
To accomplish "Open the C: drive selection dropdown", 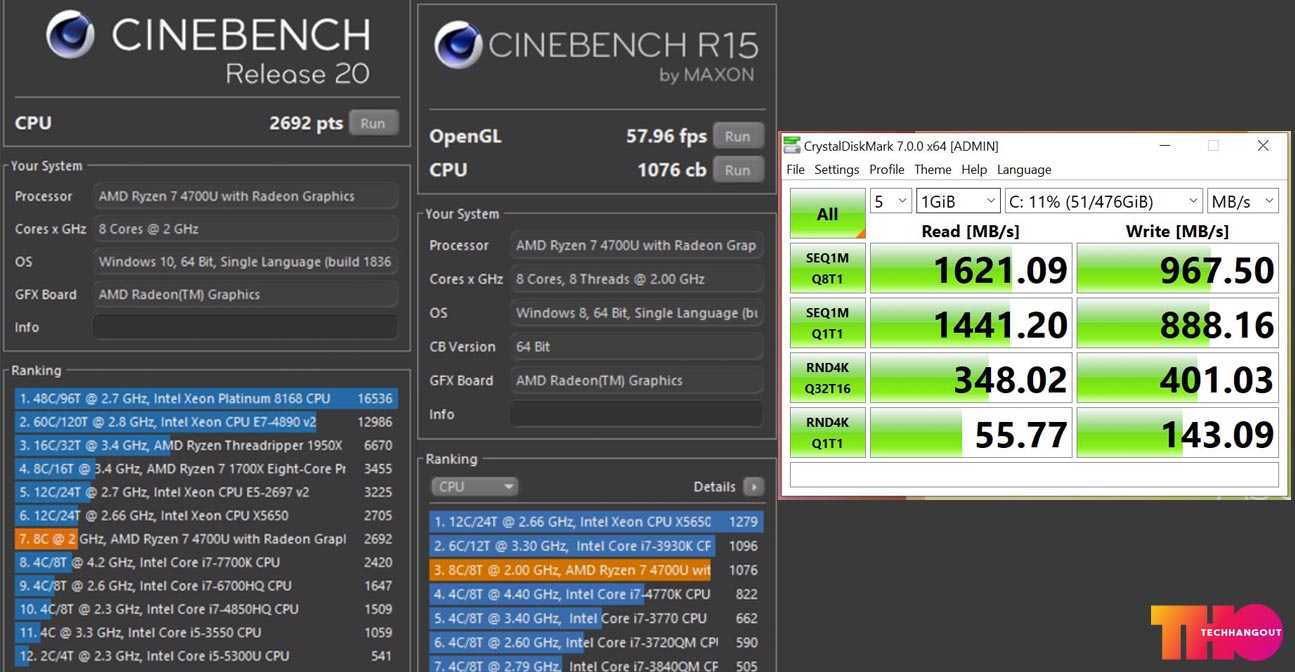I will [1104, 201].
